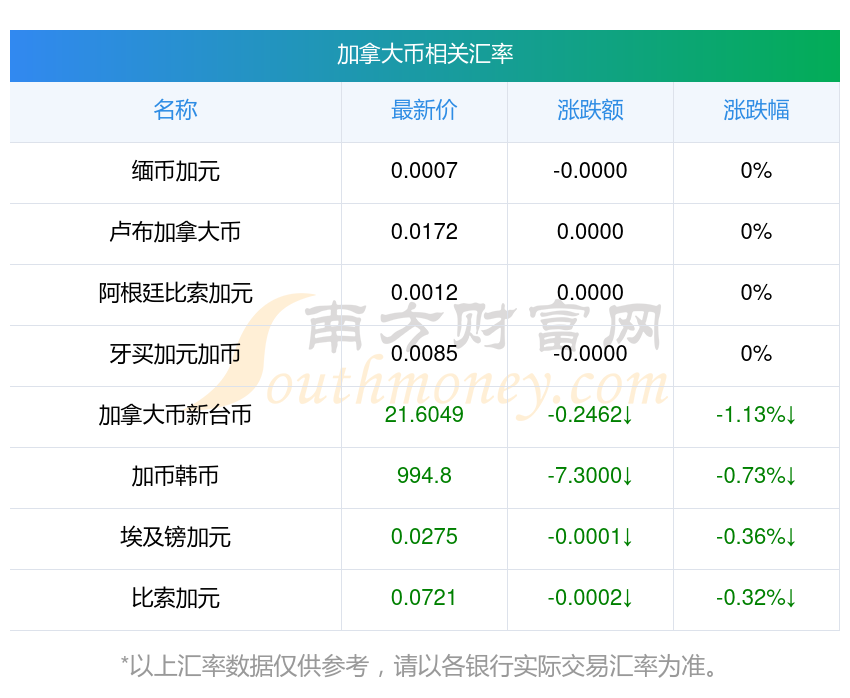Click the latest price 0.0275

424,537
